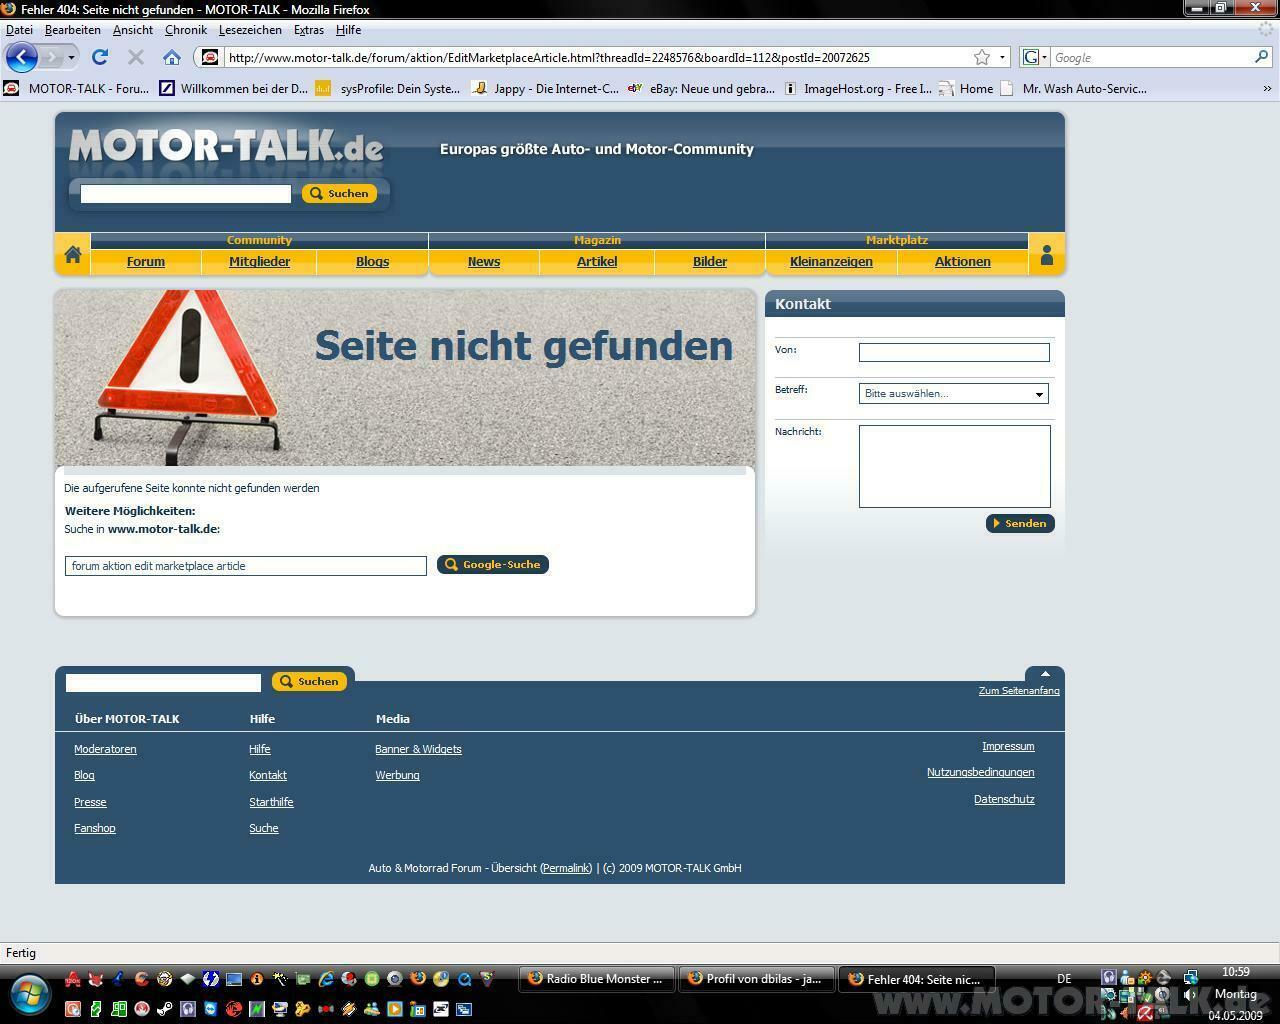This screenshot has width=1280, height=1024.
Task: Click the browser URL address bar
Action: point(595,57)
